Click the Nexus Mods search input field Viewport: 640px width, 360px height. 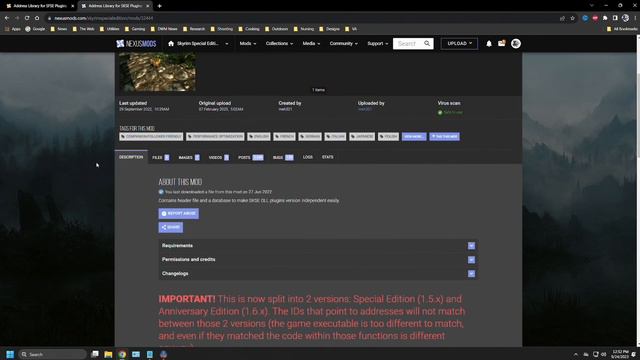click(408, 44)
